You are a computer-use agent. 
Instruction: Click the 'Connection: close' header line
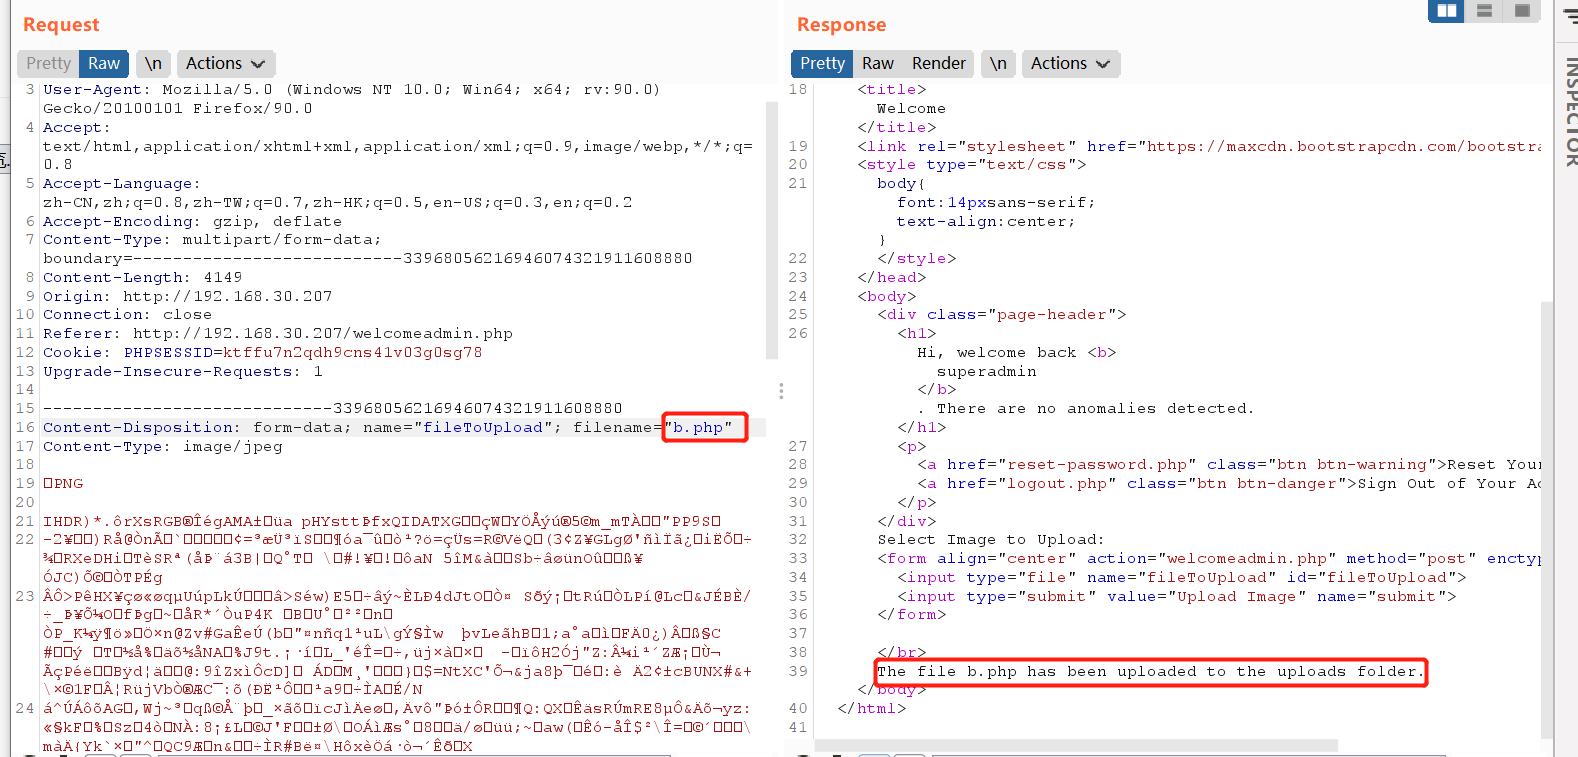coord(127,314)
